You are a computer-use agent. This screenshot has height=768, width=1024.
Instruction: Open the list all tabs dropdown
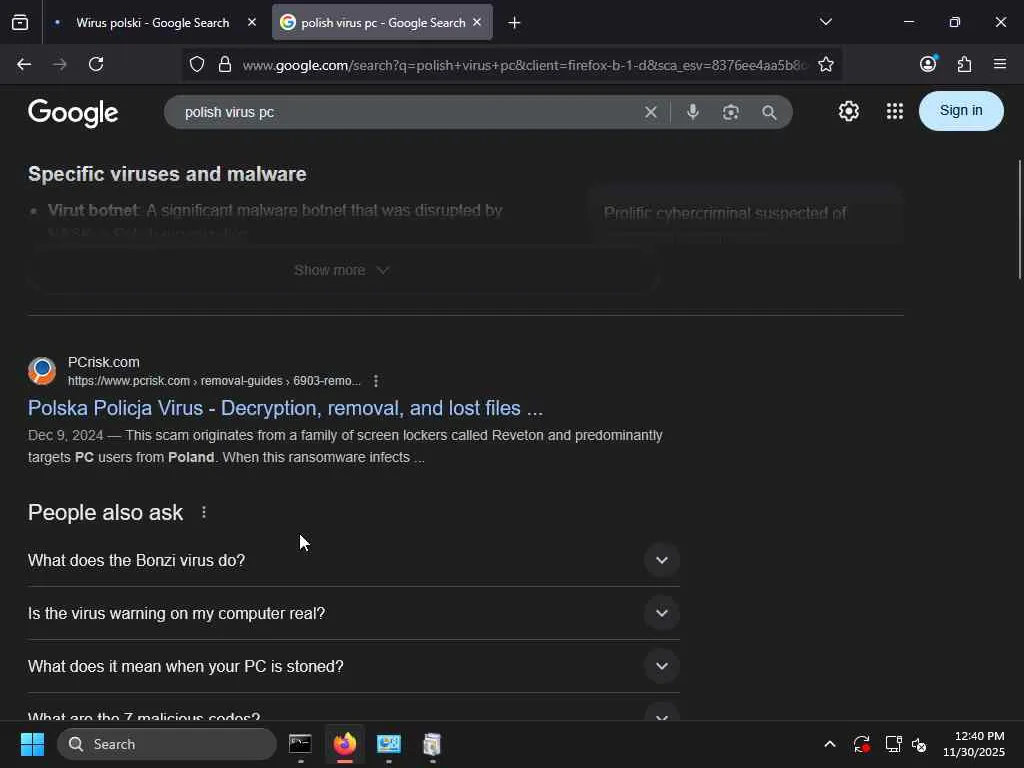[x=826, y=22]
